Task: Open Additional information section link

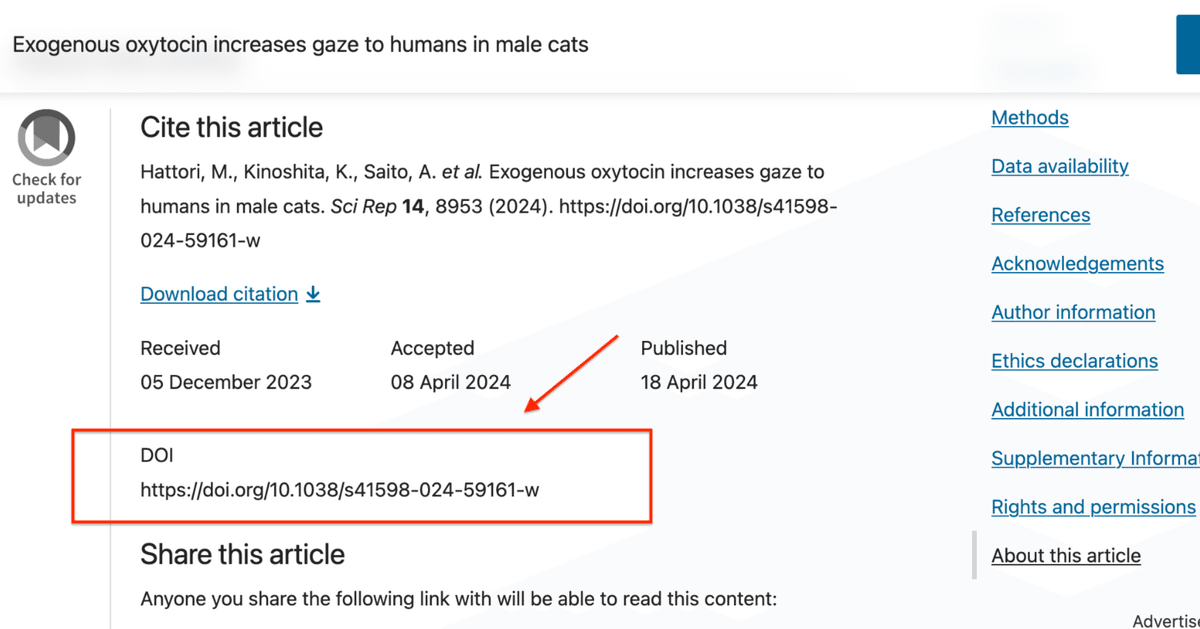Action: (1087, 410)
